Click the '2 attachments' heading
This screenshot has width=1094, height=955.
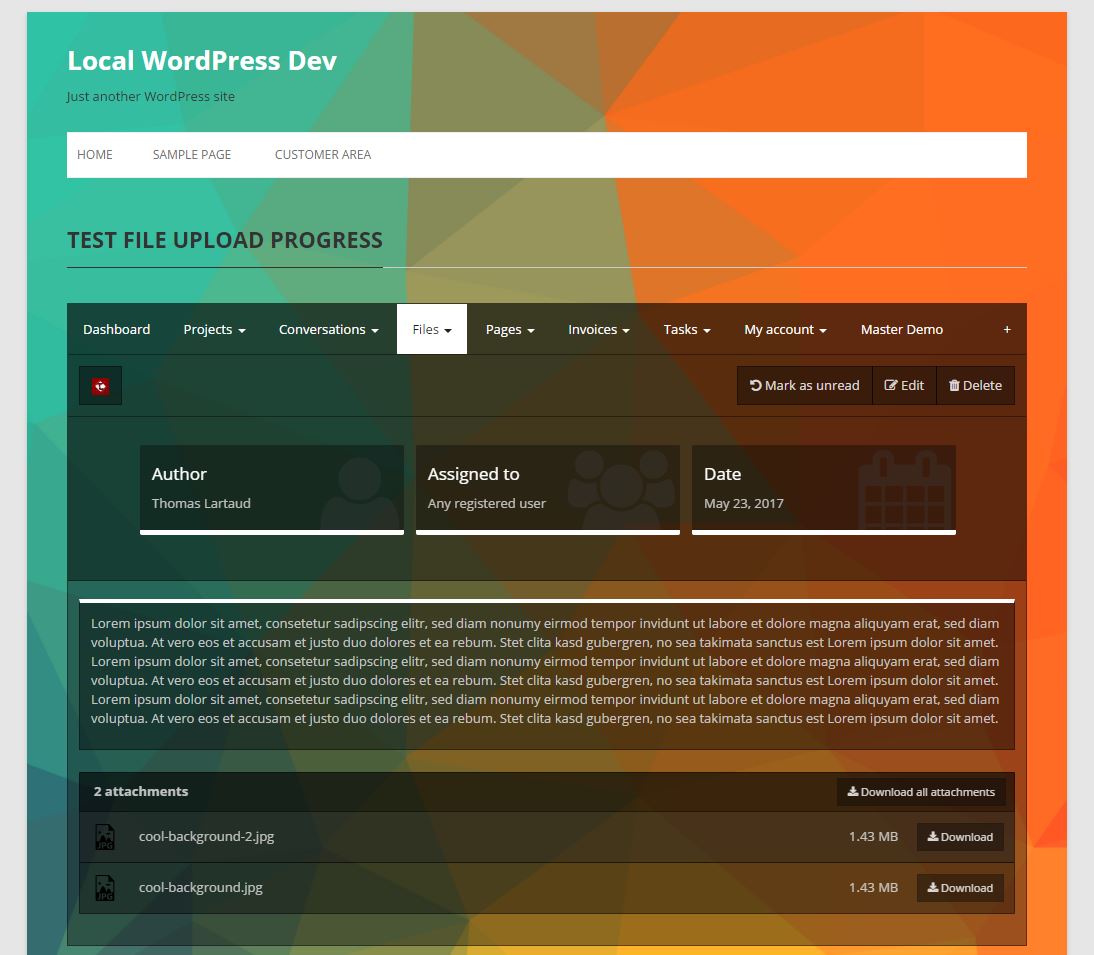coord(141,792)
